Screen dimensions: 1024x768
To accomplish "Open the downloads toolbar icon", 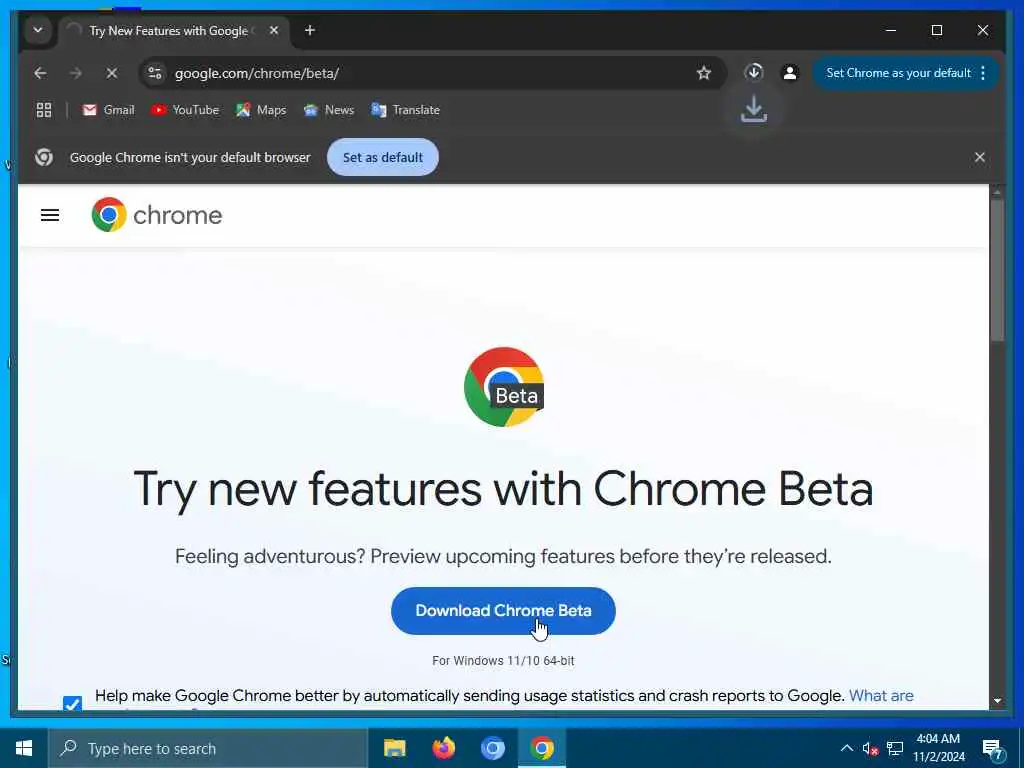I will point(754,72).
